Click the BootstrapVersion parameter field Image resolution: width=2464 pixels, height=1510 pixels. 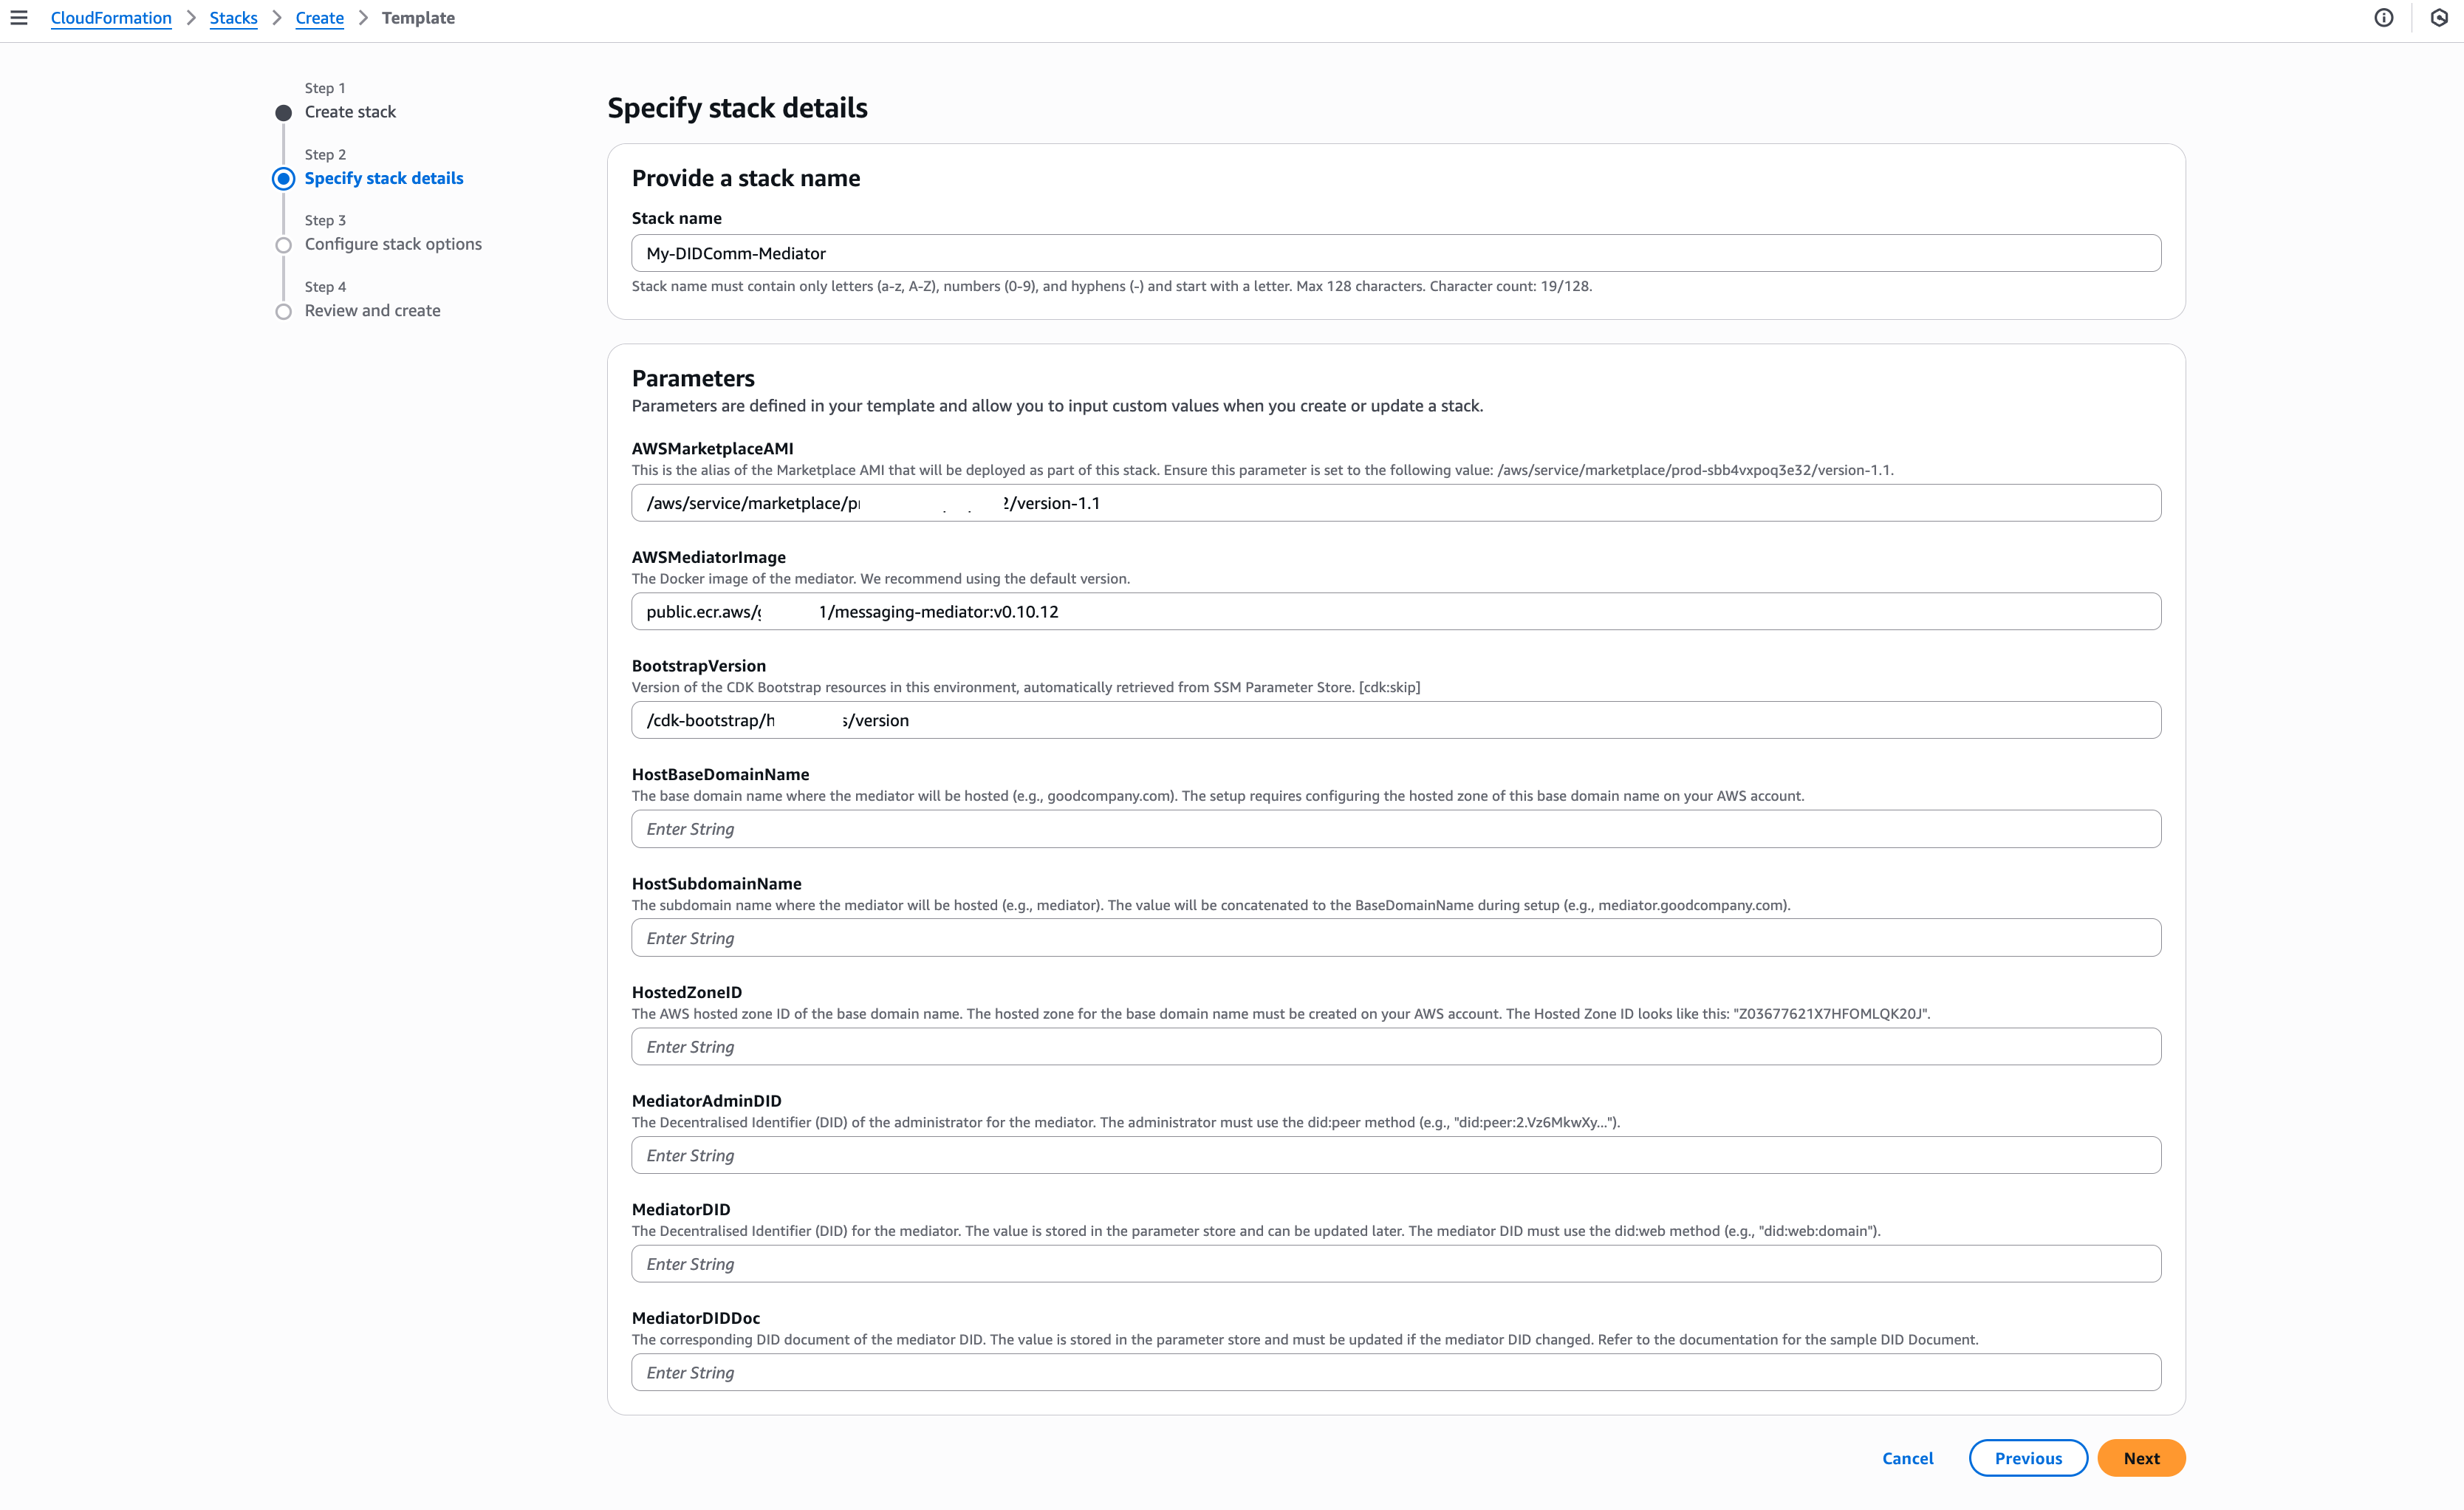coord(1396,719)
